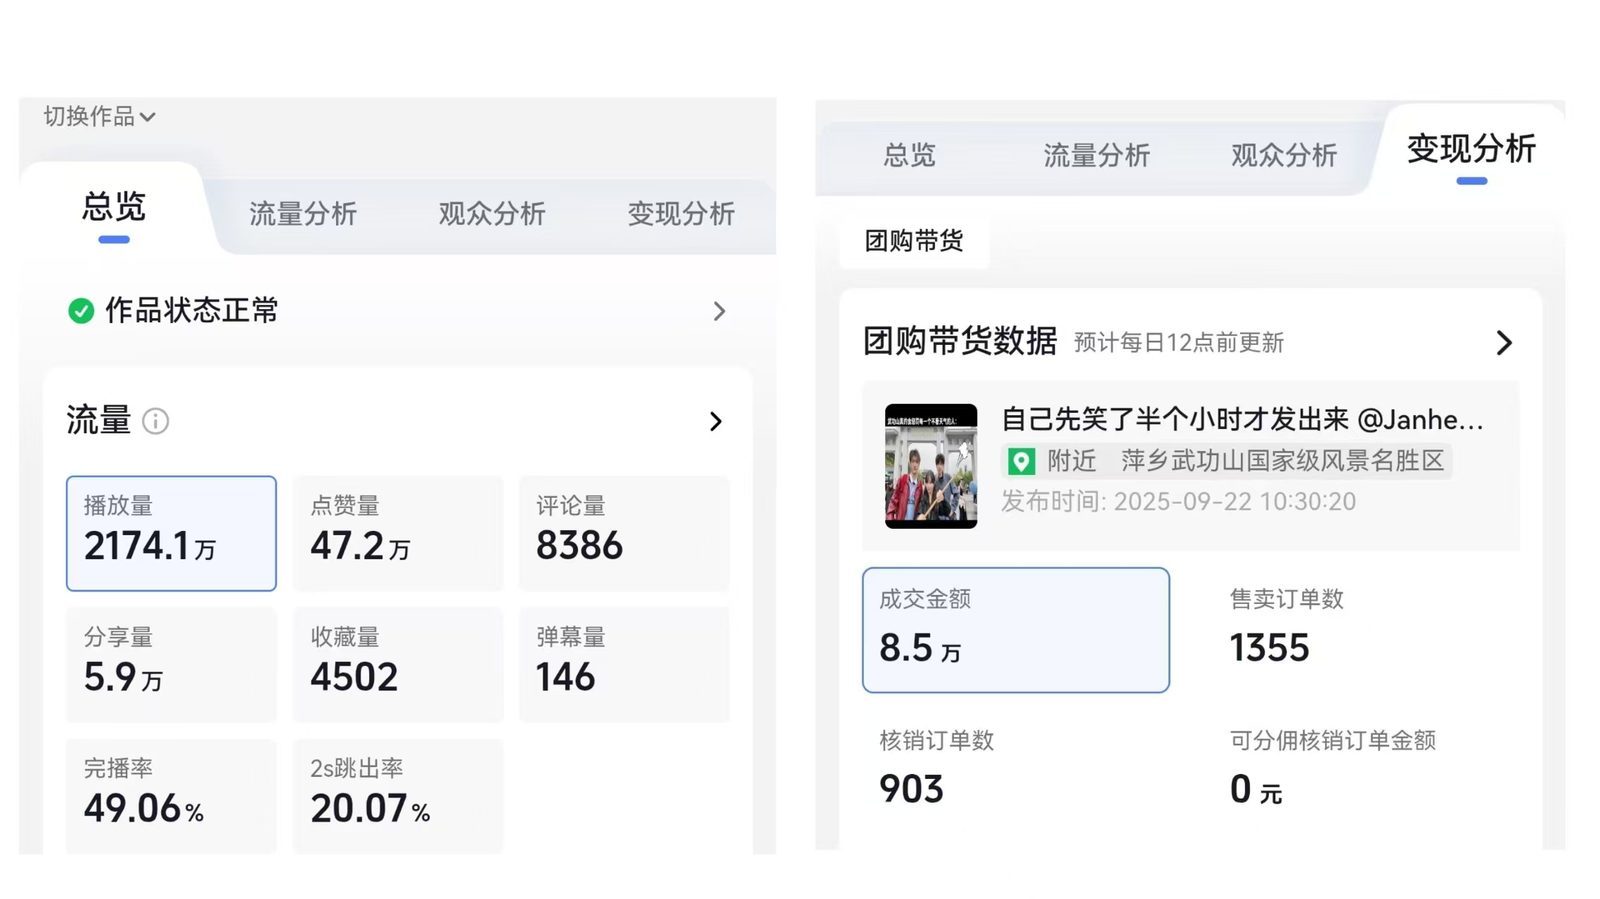
Task: Click the info icon beside 流量
Action: (x=156, y=421)
